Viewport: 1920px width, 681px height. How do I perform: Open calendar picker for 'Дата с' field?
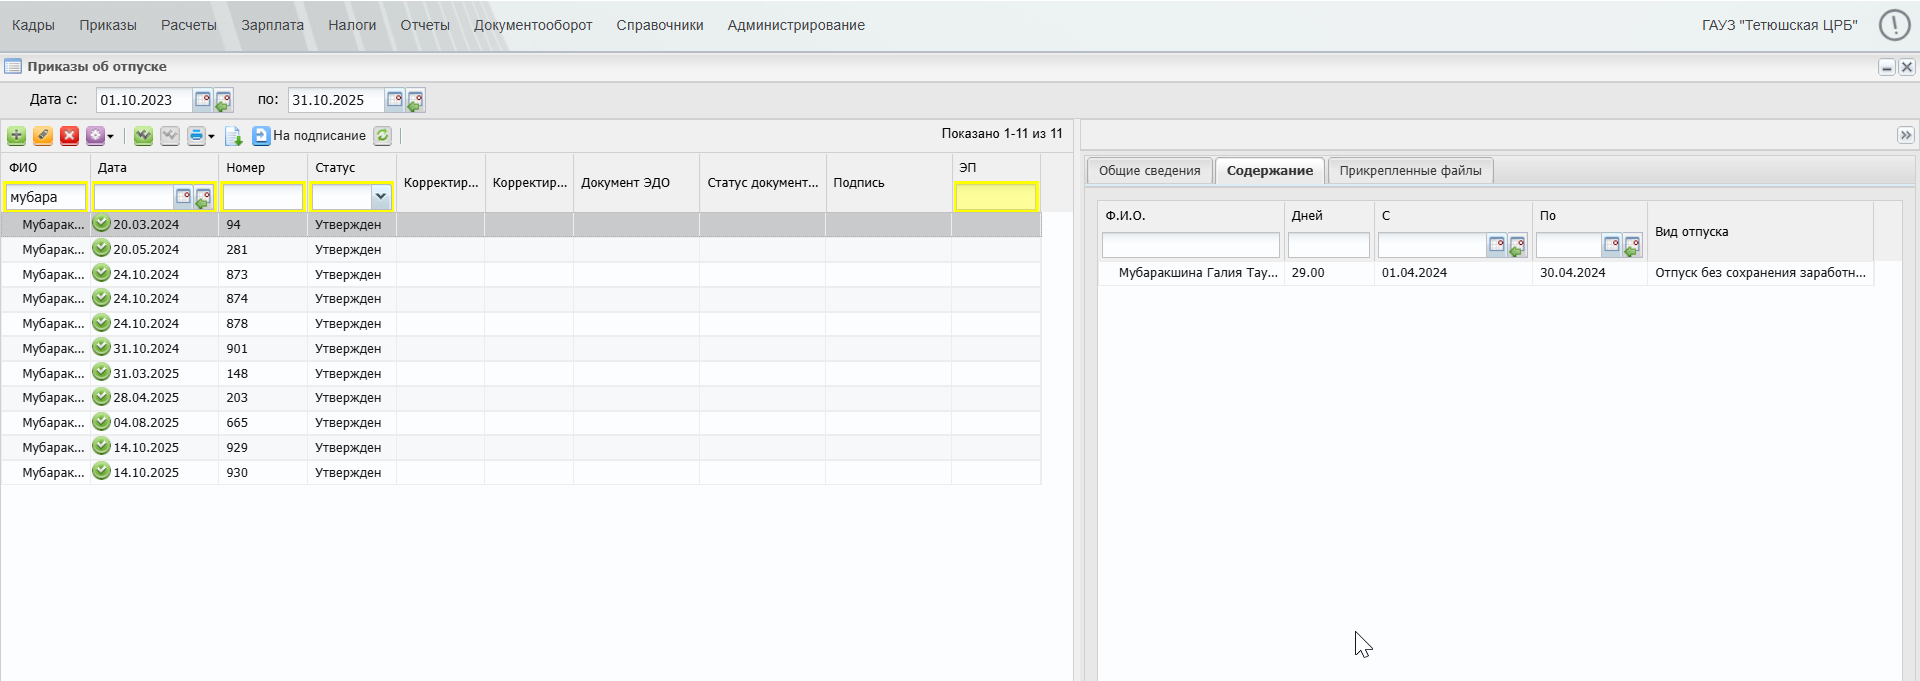tap(202, 100)
